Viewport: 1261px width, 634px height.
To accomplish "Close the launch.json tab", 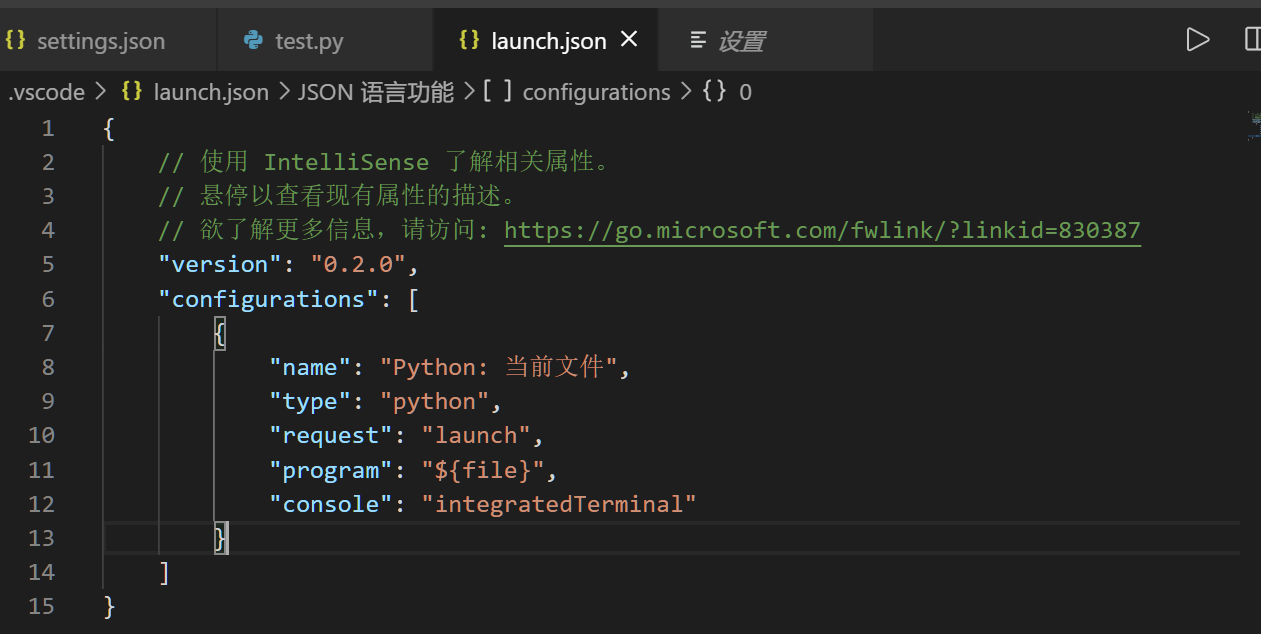I will (x=628, y=39).
